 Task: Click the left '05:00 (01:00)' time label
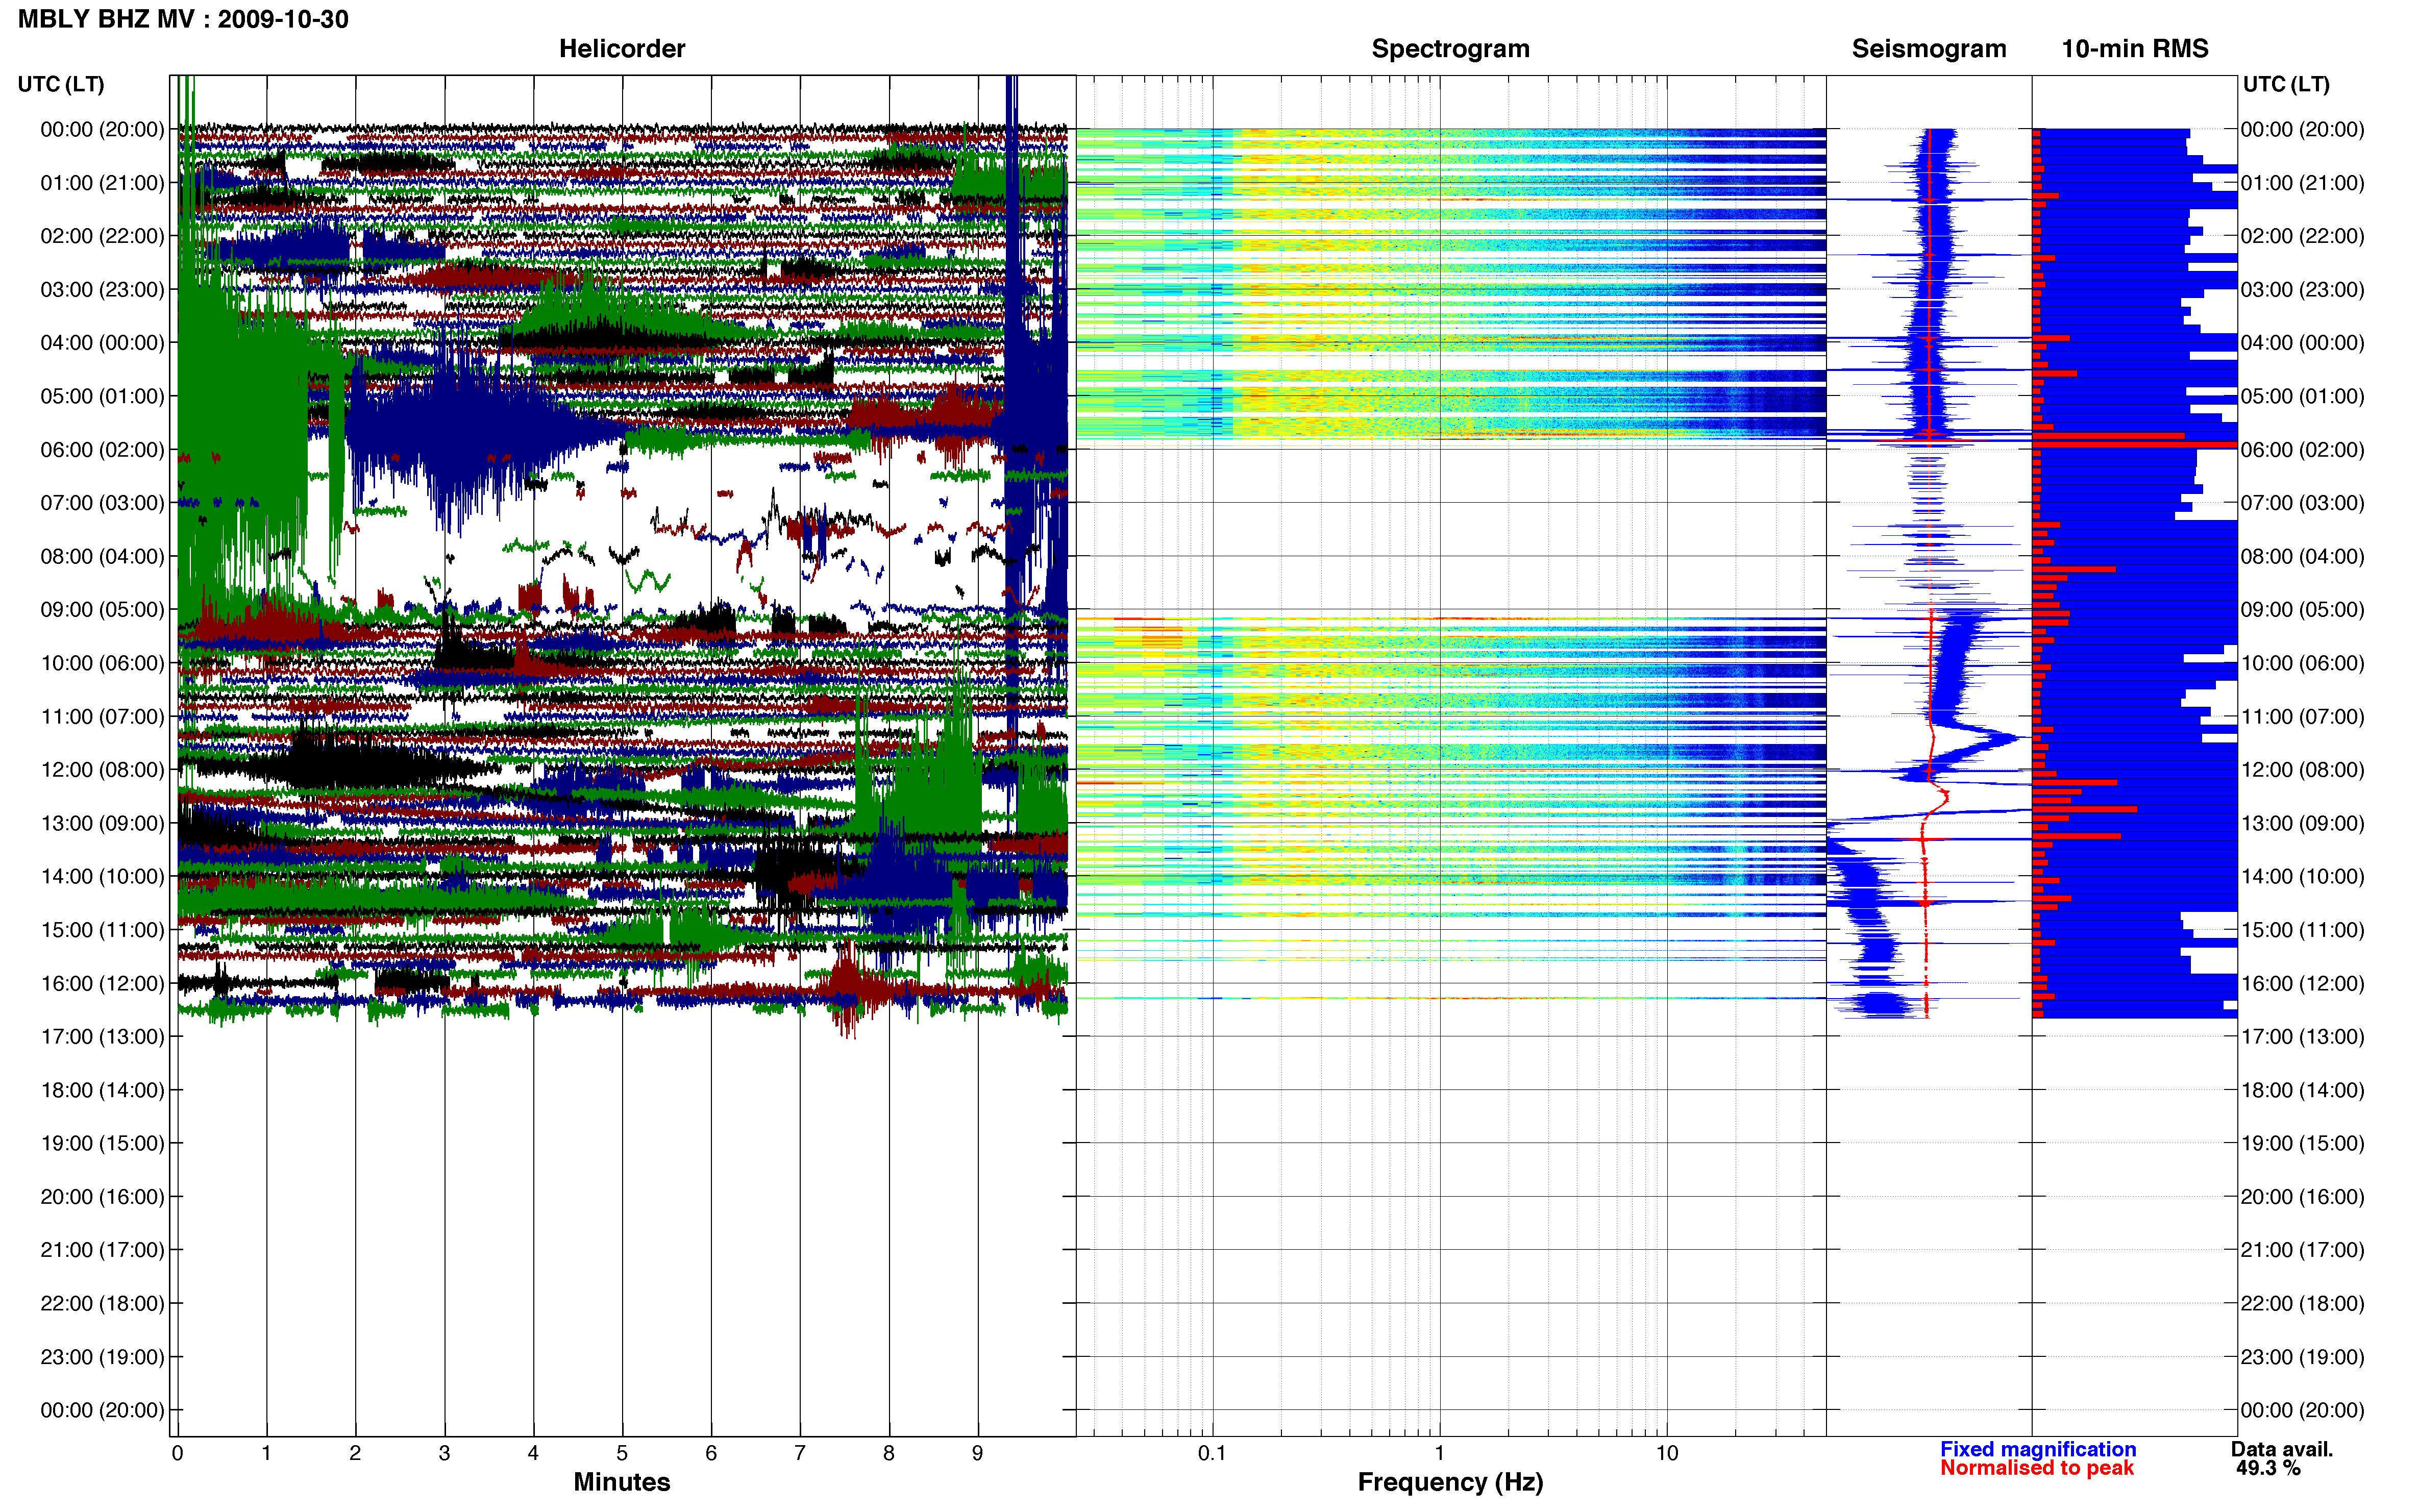pos(102,396)
